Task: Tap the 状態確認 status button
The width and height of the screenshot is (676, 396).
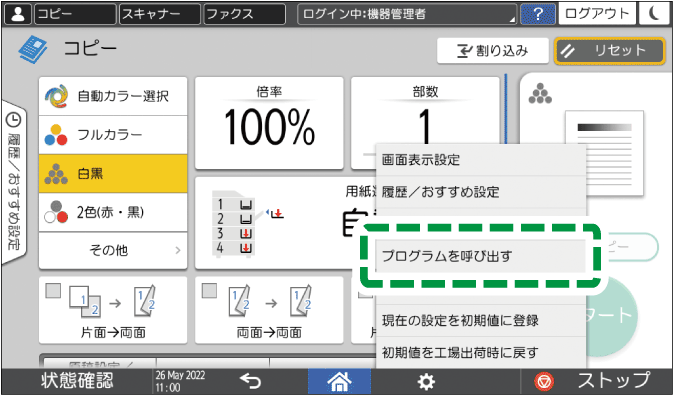Action: click(x=77, y=381)
